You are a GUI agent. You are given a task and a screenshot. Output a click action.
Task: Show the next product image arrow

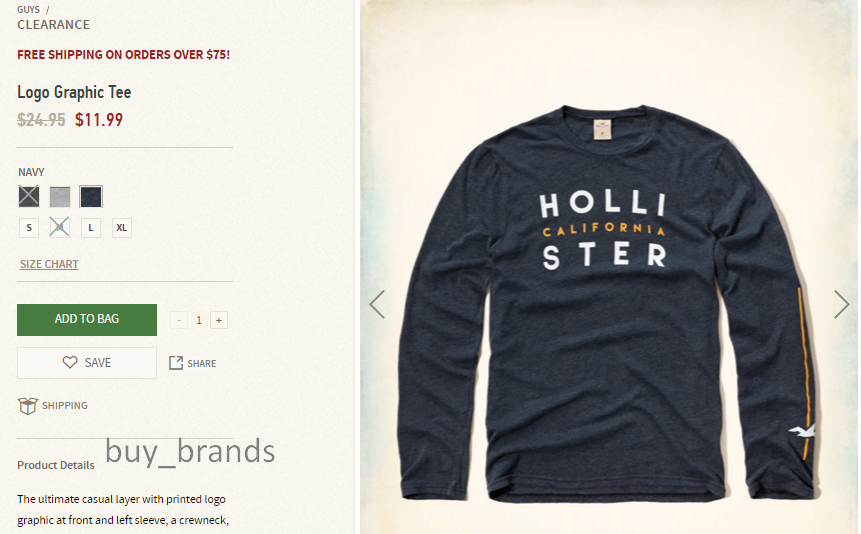coord(841,304)
